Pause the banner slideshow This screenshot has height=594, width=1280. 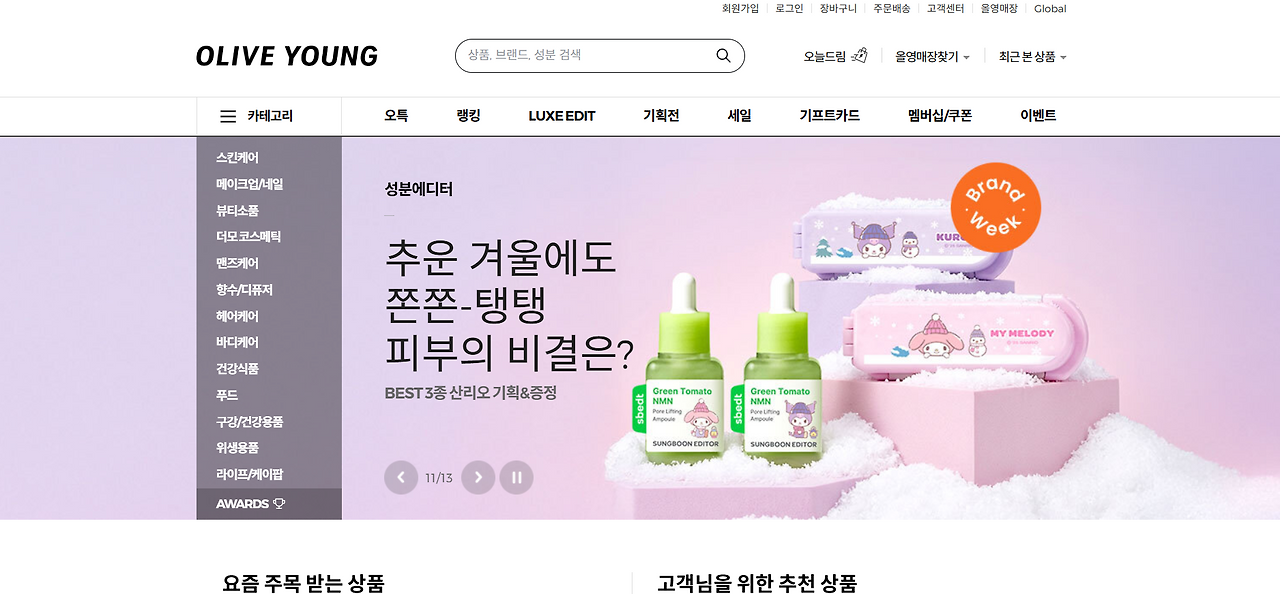516,477
